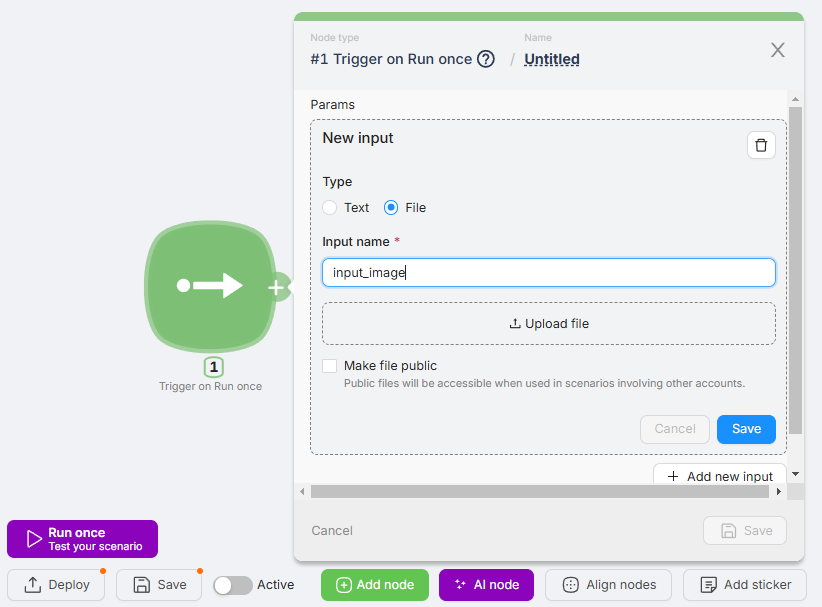Click the bottom toolbar Save button
This screenshot has height=607, width=822.
(160, 585)
